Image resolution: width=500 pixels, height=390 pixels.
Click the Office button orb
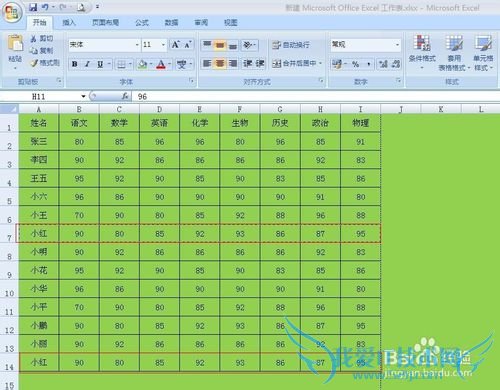coord(12,12)
